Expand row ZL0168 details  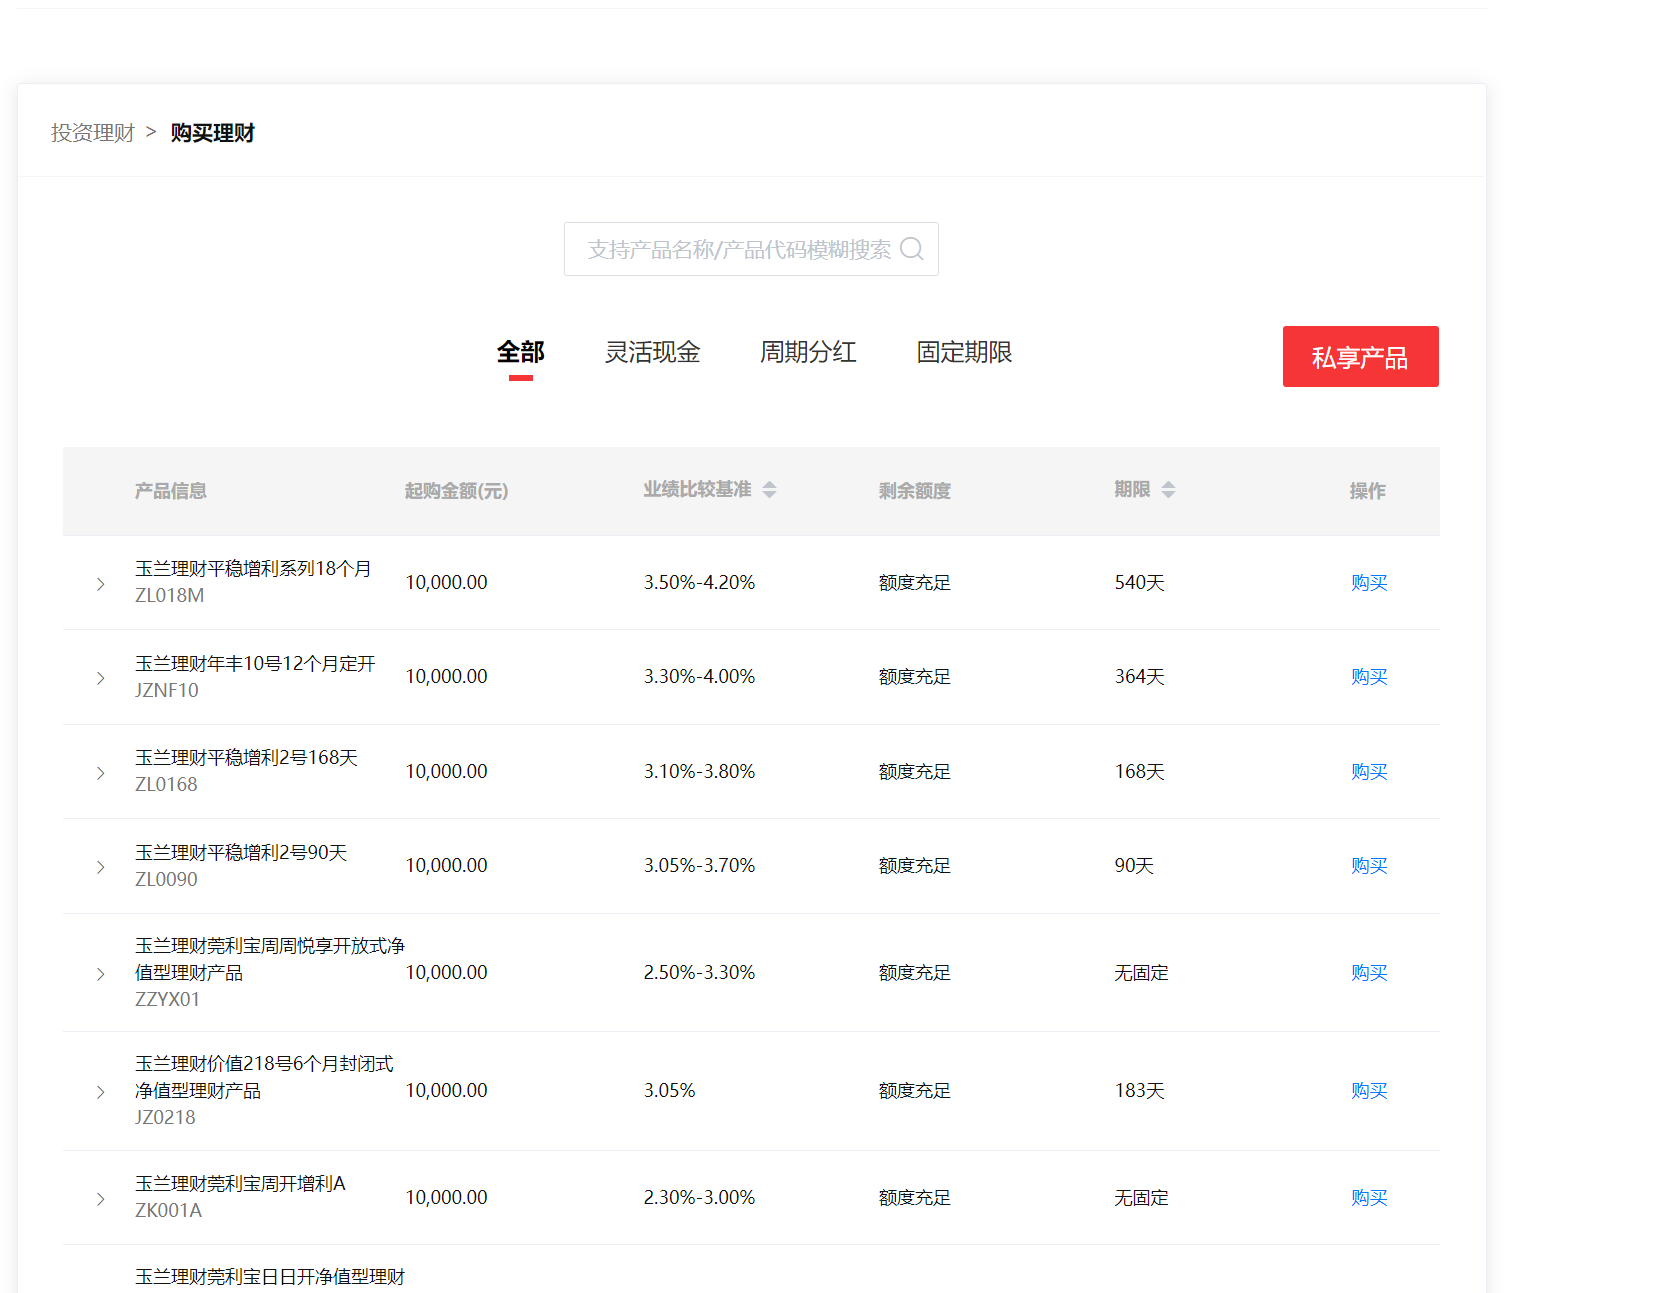click(100, 773)
